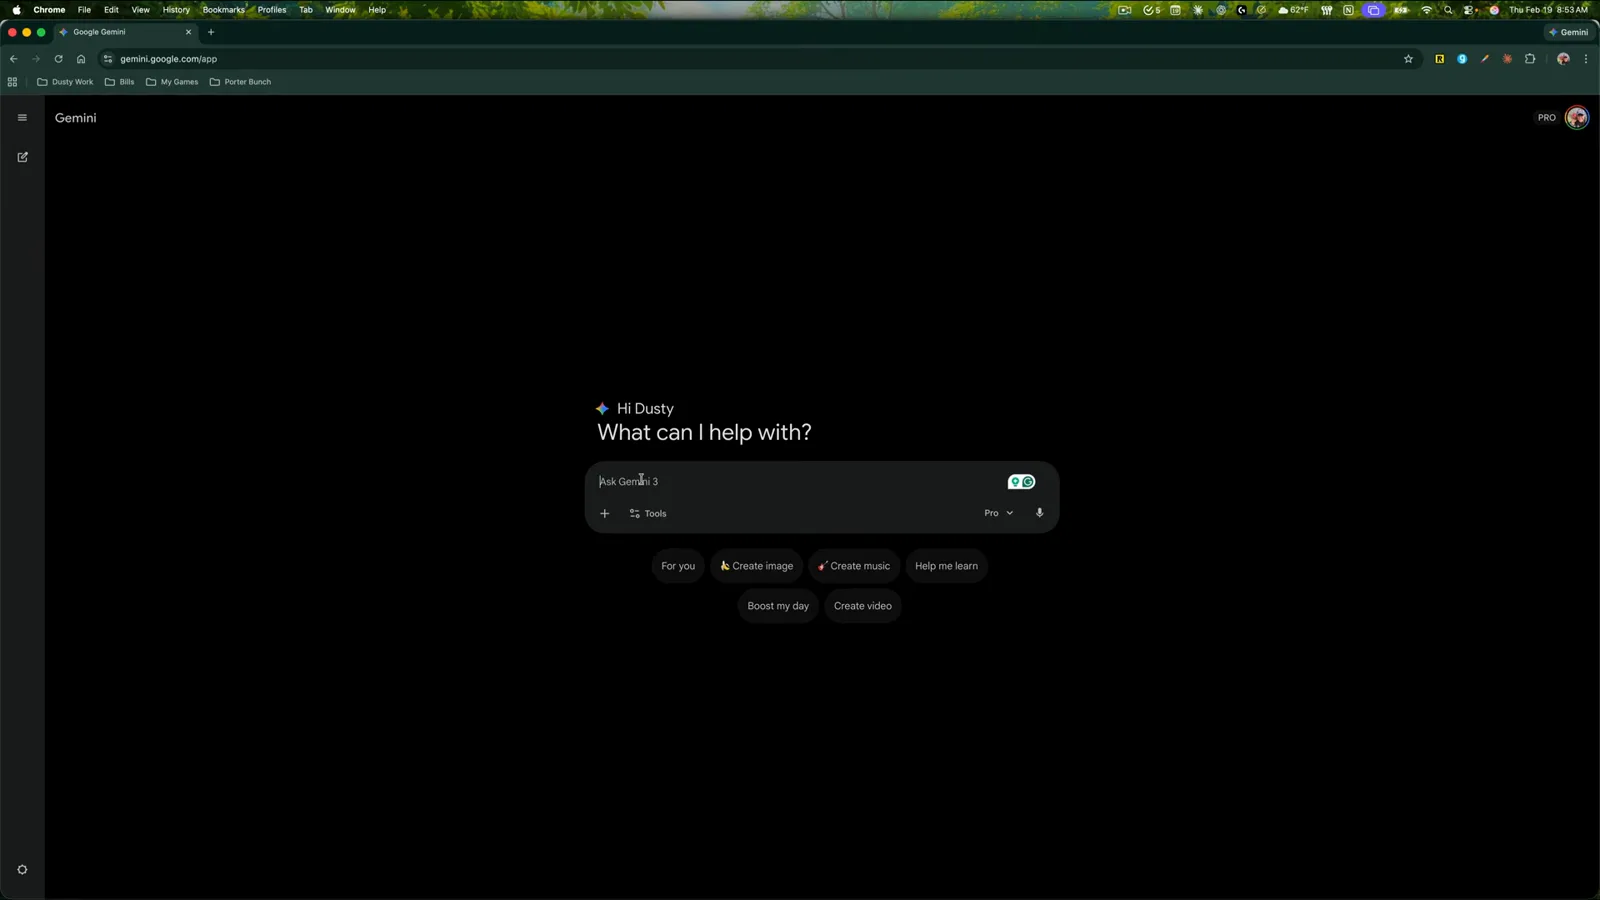Open the Chrome extensions puzzle icon
Image resolution: width=1600 pixels, height=900 pixels.
[1530, 59]
